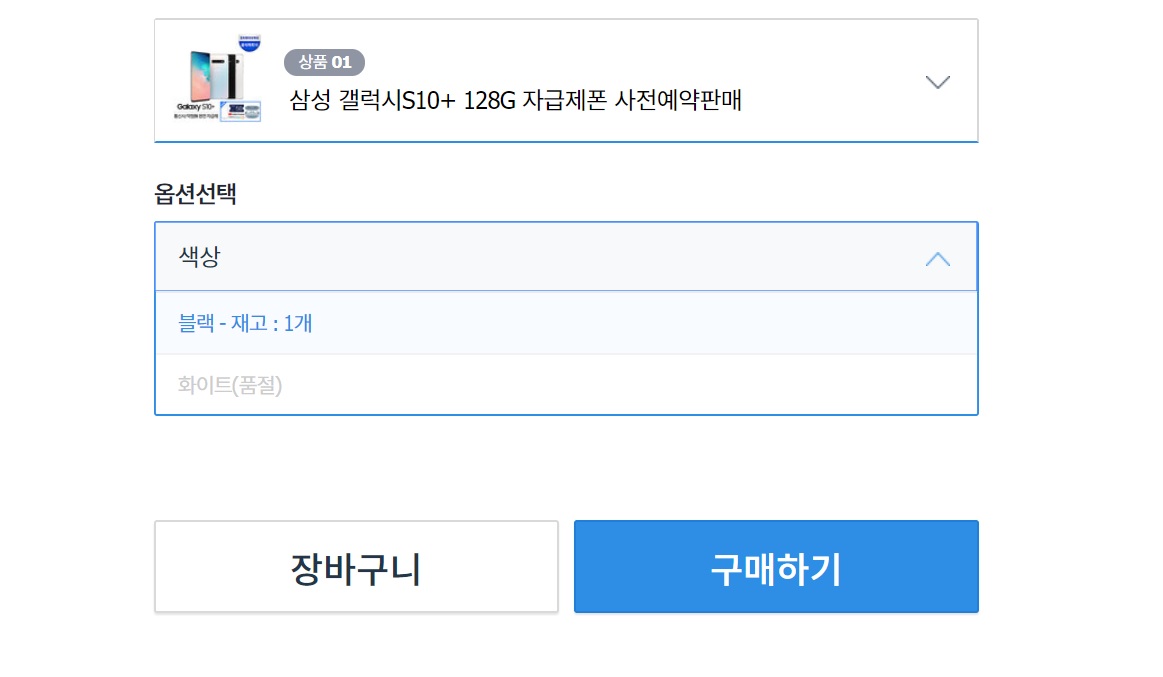
Task: Add item to cart with 장바구니
Action: click(356, 567)
